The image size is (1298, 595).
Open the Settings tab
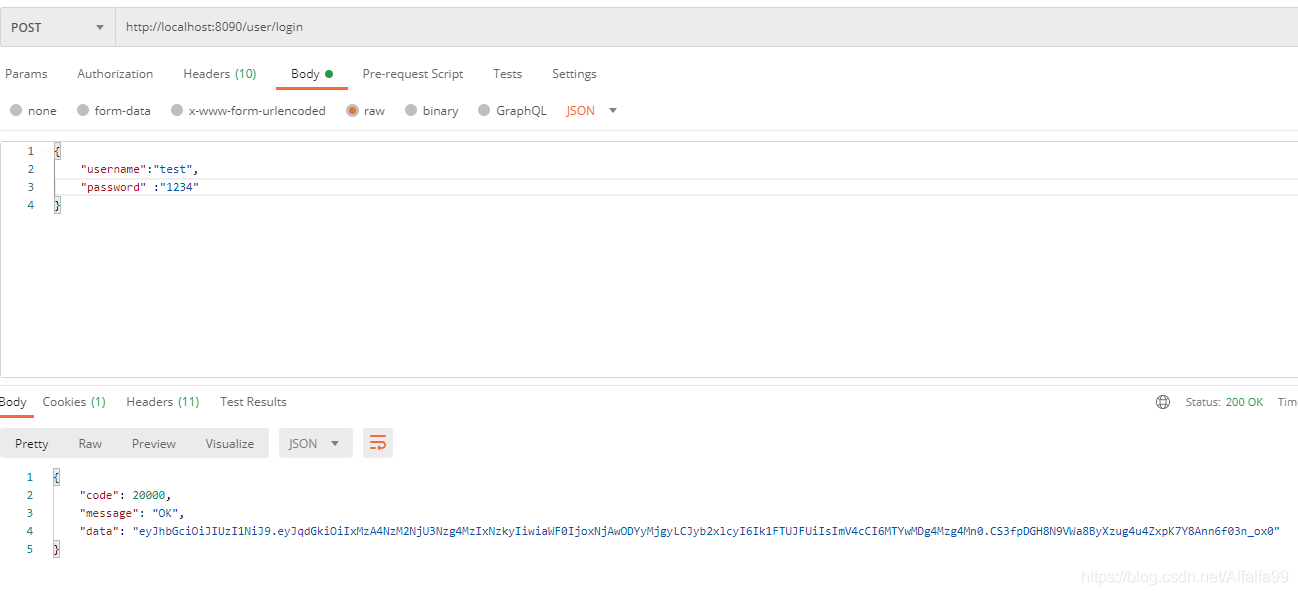[x=574, y=74]
